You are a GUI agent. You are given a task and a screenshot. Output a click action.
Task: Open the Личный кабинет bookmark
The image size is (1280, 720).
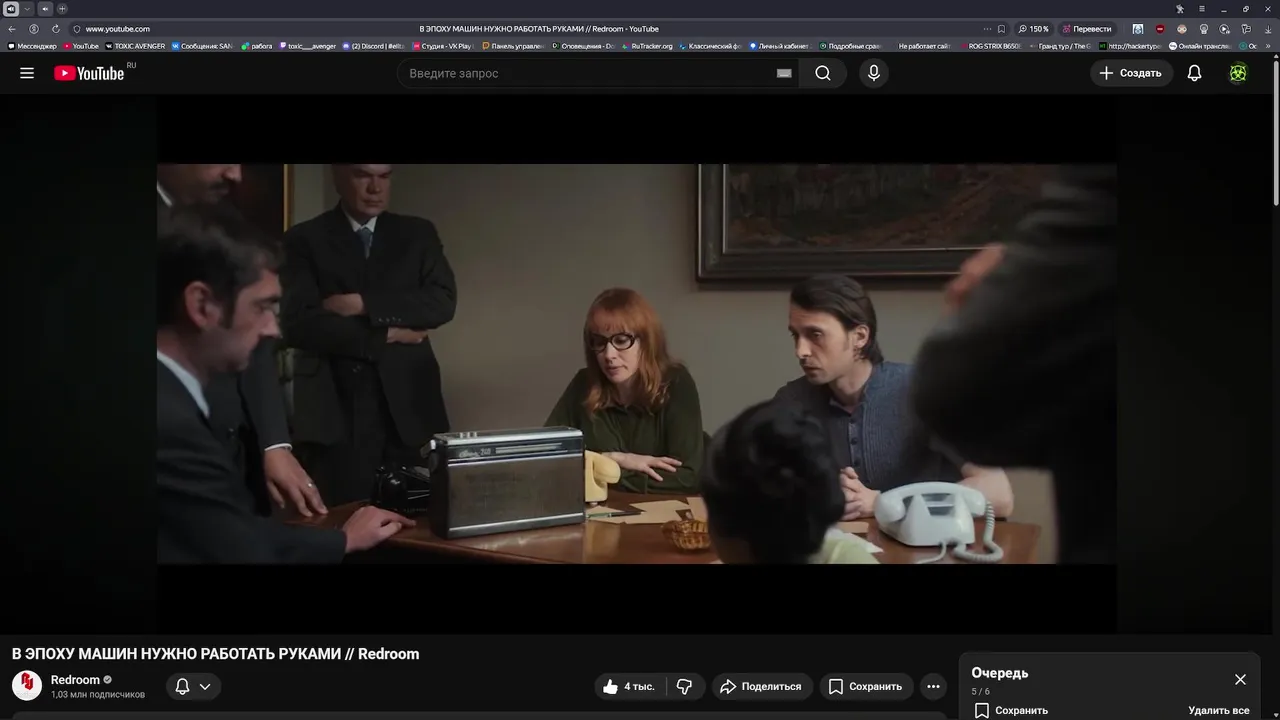(779, 46)
